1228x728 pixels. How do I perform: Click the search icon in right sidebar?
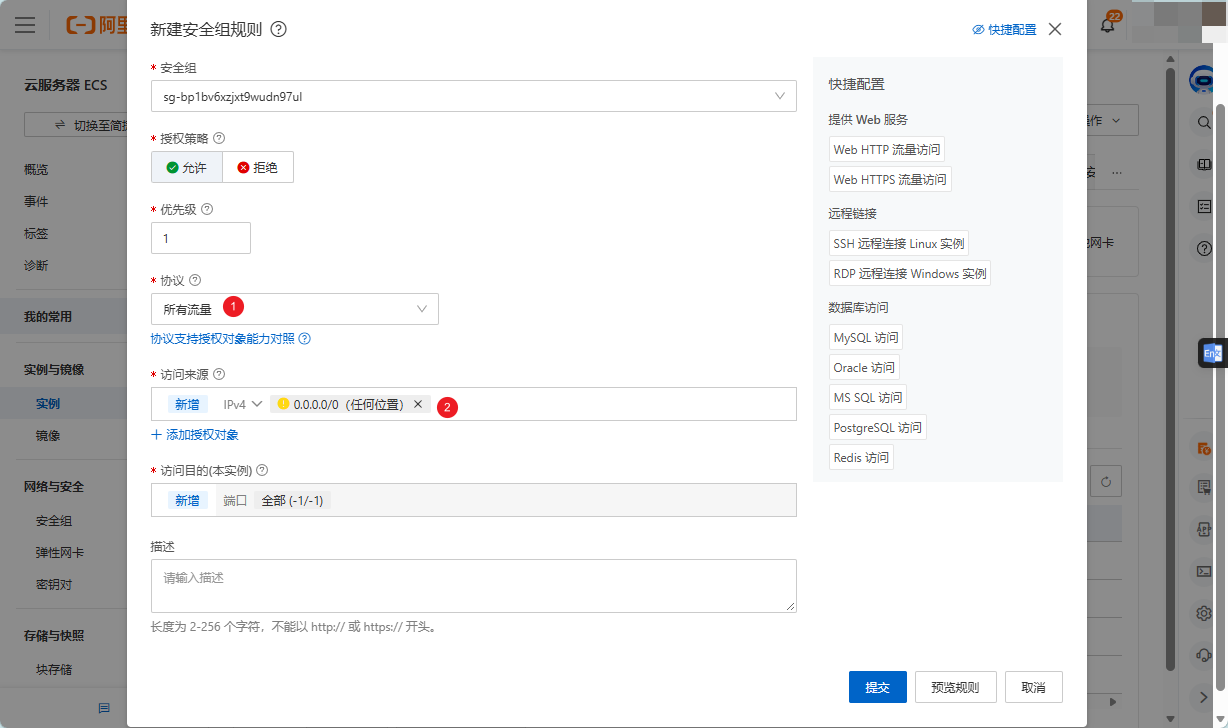click(1204, 122)
